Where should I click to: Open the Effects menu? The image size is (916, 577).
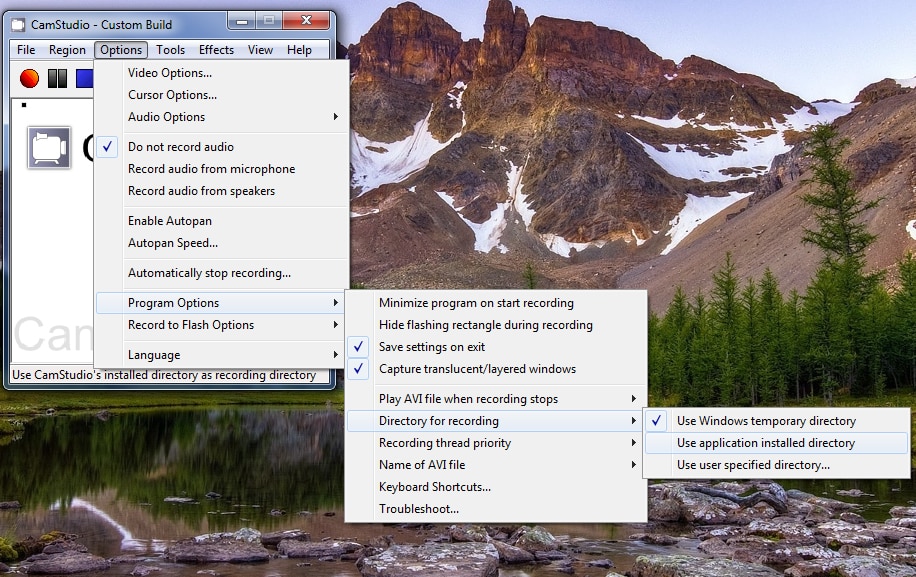point(216,50)
